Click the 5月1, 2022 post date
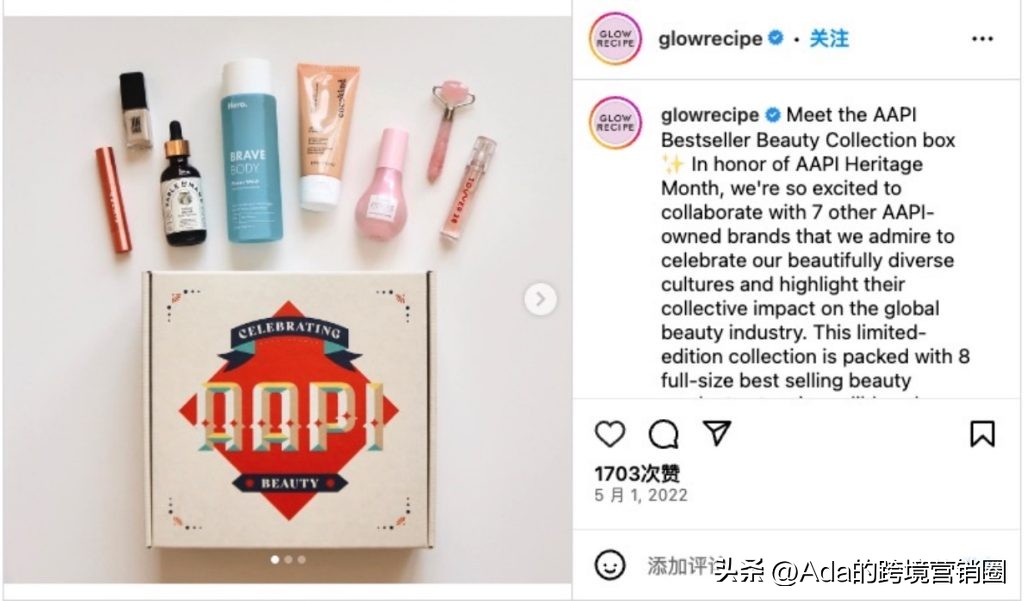The width and height of the screenshot is (1024, 601). (x=641, y=495)
